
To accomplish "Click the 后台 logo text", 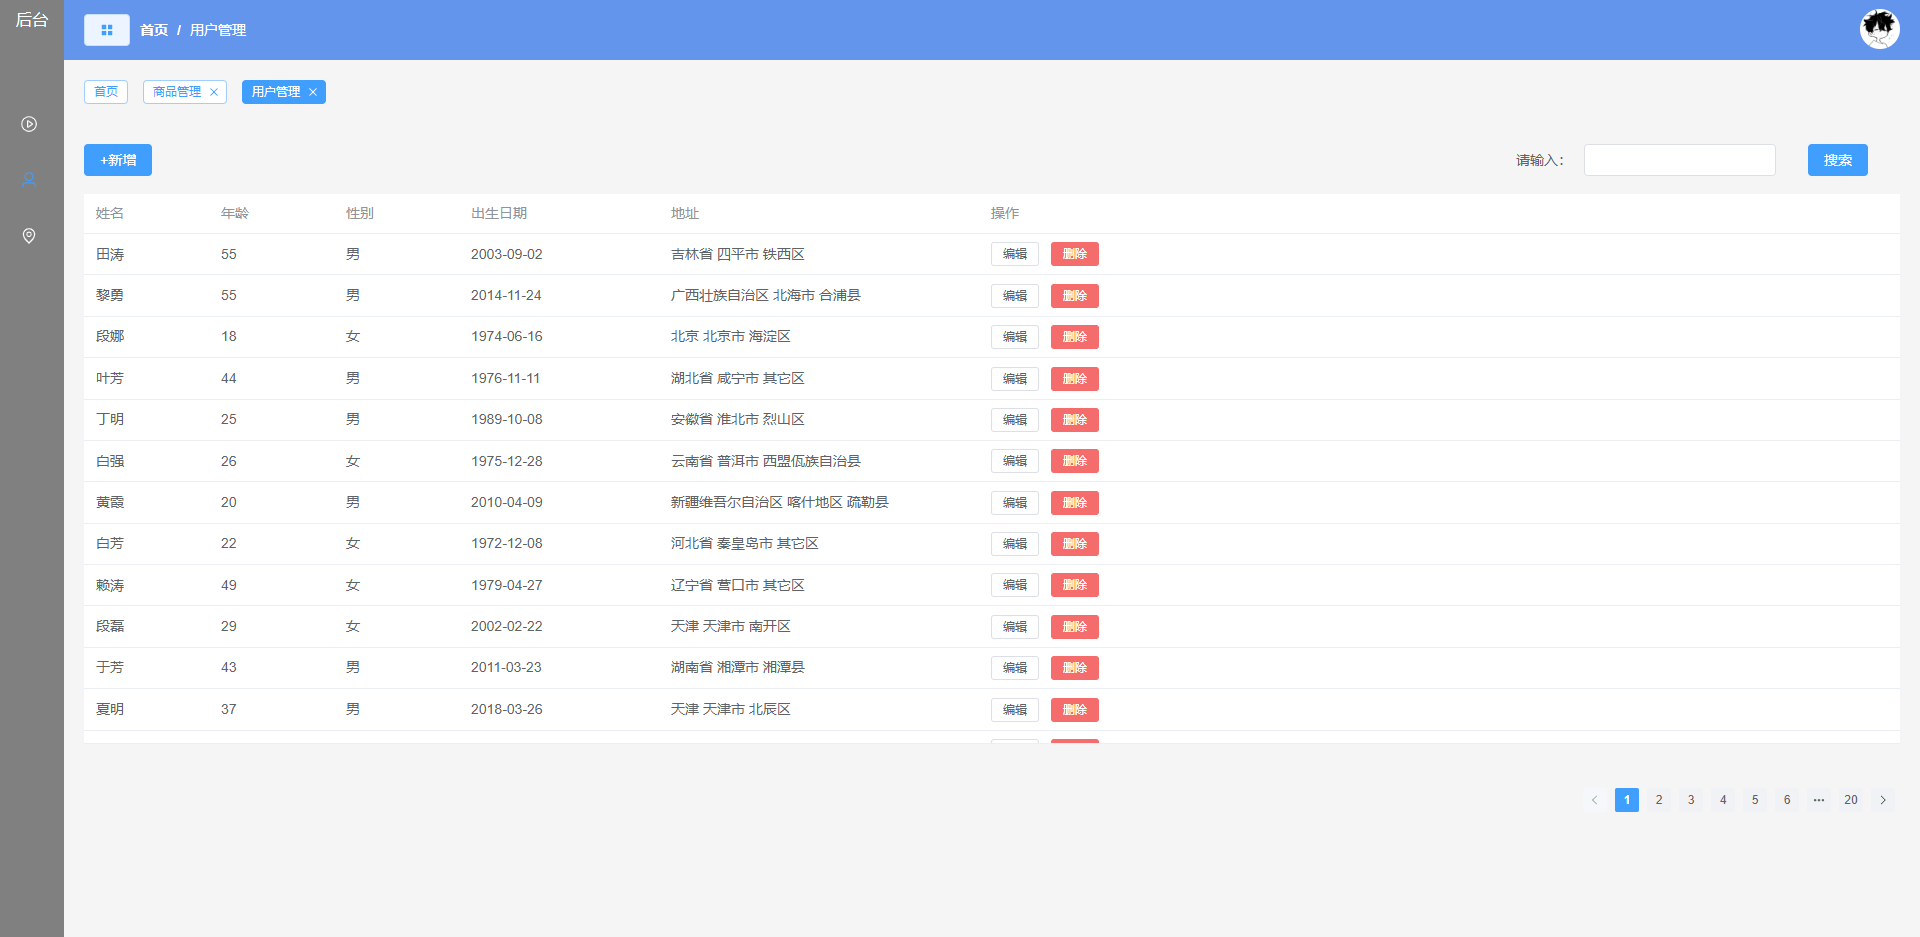I will (32, 20).
